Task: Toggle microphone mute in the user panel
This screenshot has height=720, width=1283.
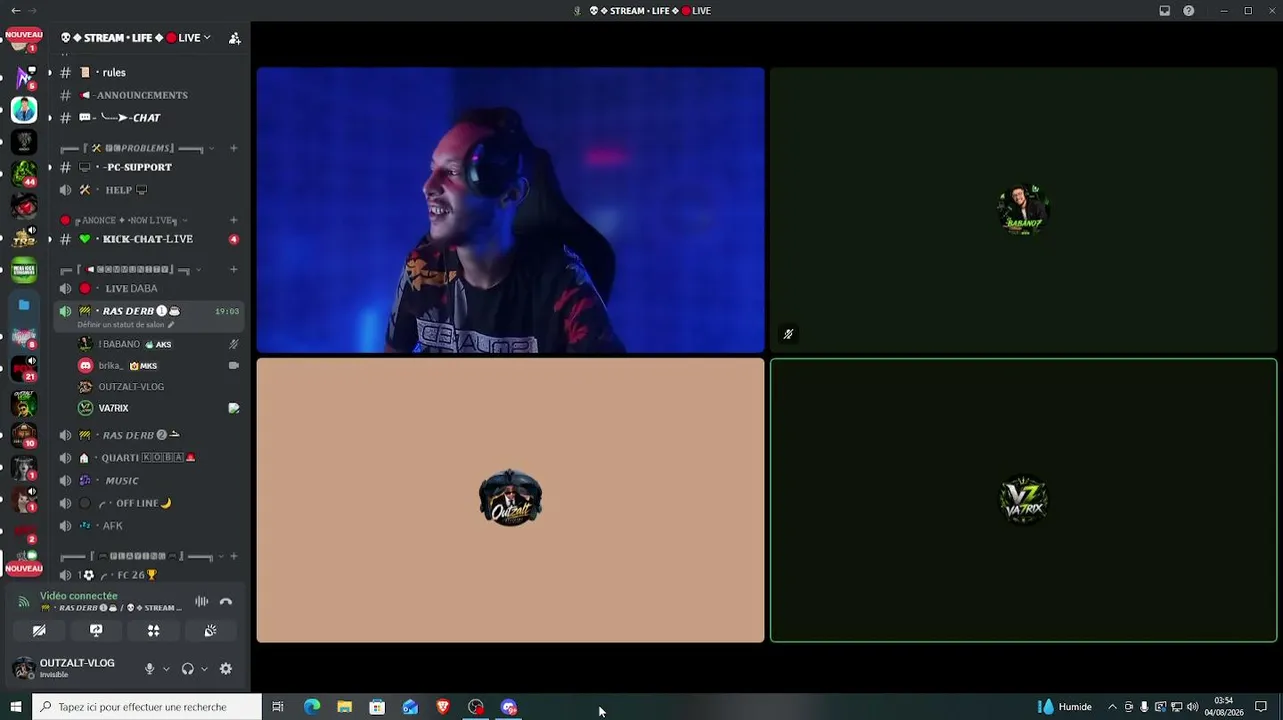Action: [x=149, y=669]
